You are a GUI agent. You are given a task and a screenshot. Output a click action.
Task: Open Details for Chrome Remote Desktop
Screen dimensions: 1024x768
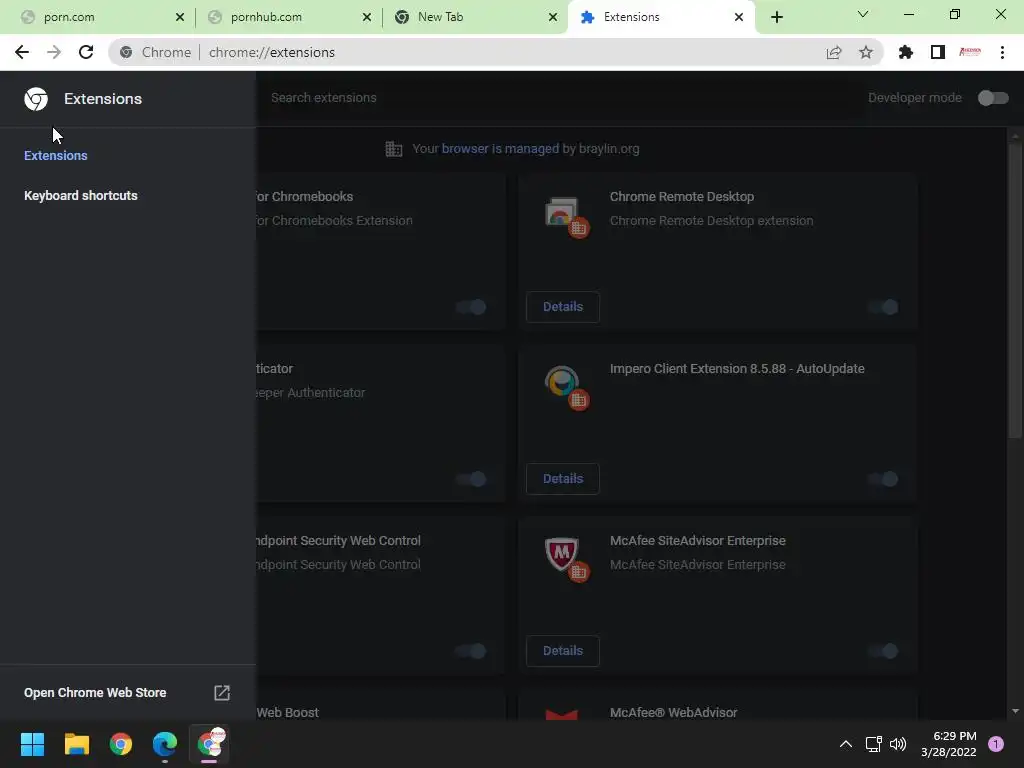563,307
